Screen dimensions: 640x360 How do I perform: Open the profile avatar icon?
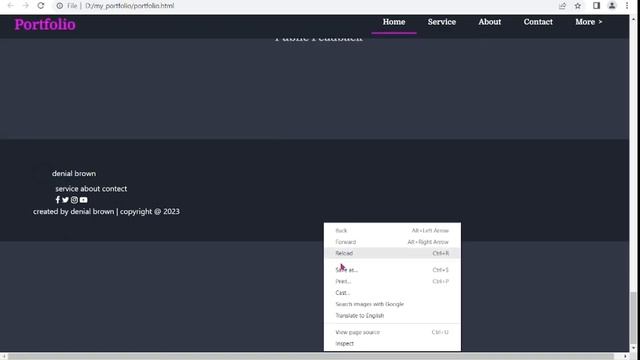click(x=612, y=6)
